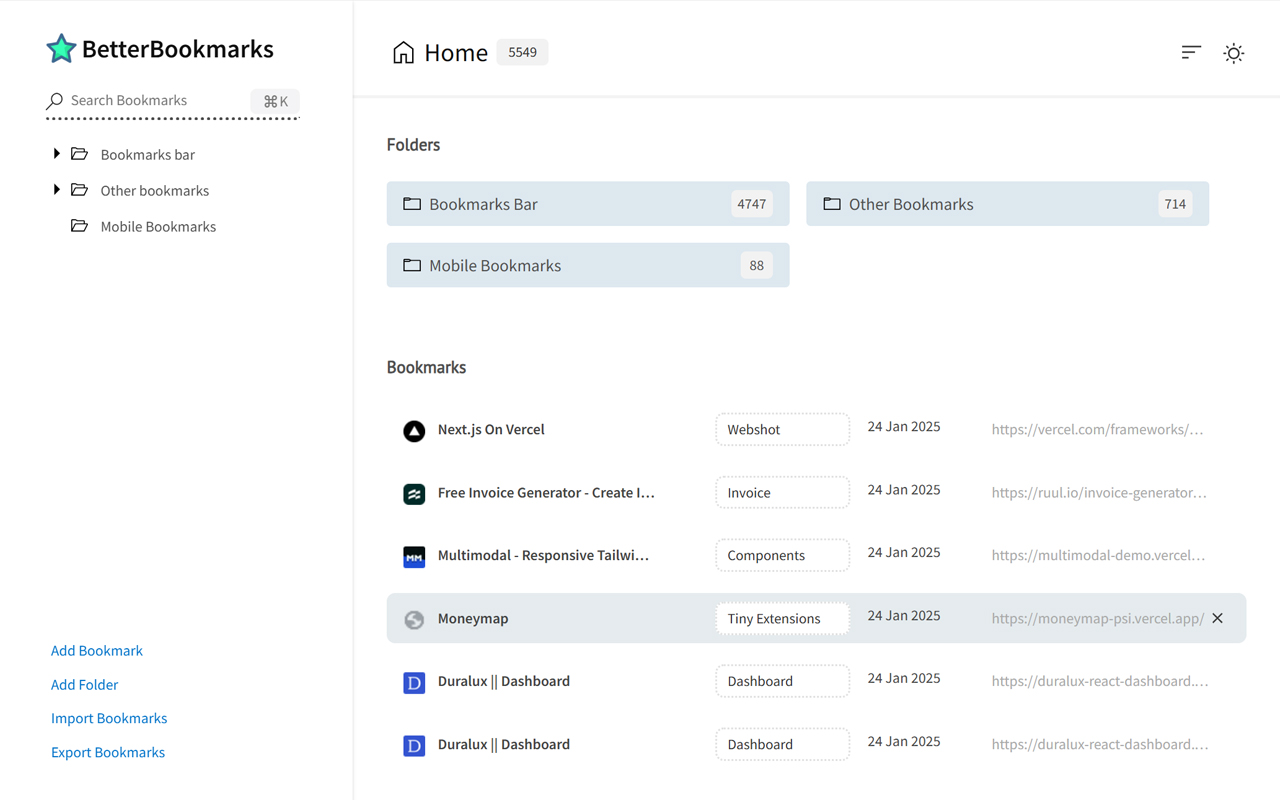Click the second Duralux Dashboard favicon

click(414, 745)
